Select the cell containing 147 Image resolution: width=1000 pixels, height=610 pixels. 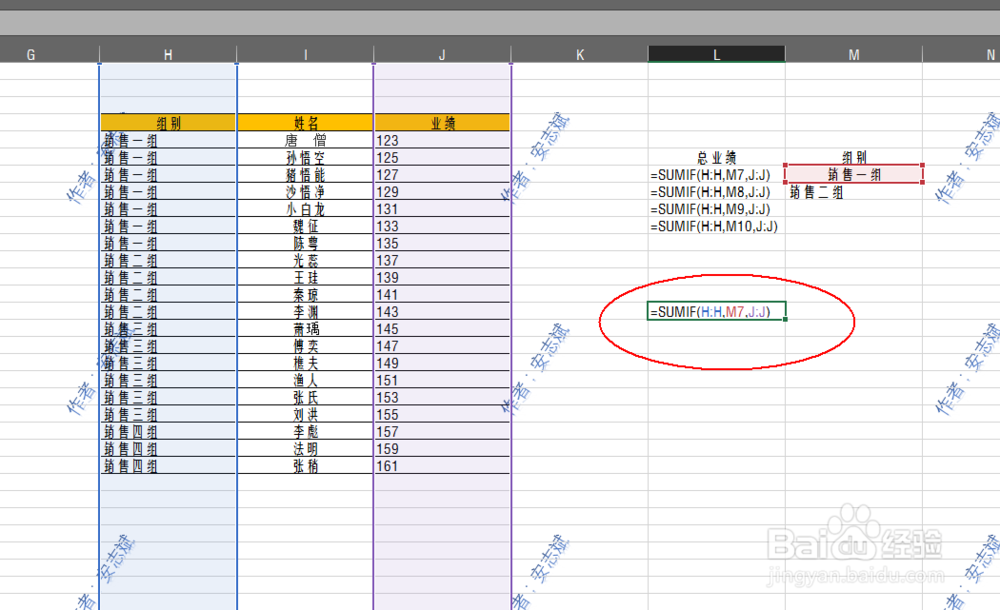click(442, 346)
